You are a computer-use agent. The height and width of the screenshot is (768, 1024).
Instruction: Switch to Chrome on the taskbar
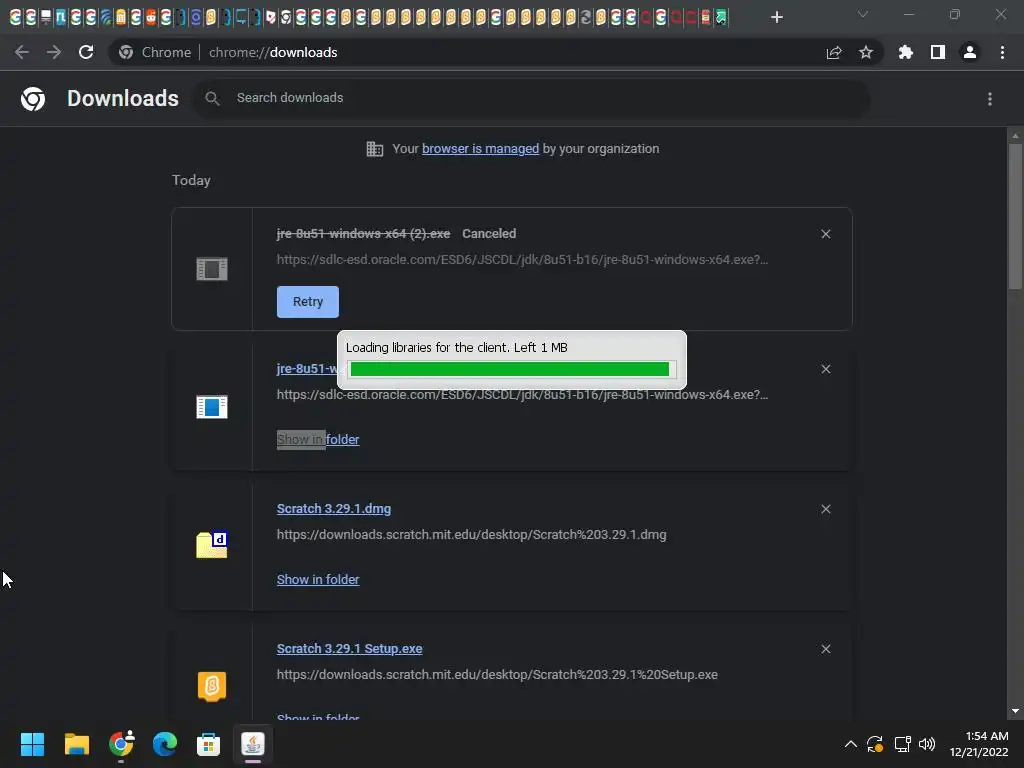click(121, 744)
